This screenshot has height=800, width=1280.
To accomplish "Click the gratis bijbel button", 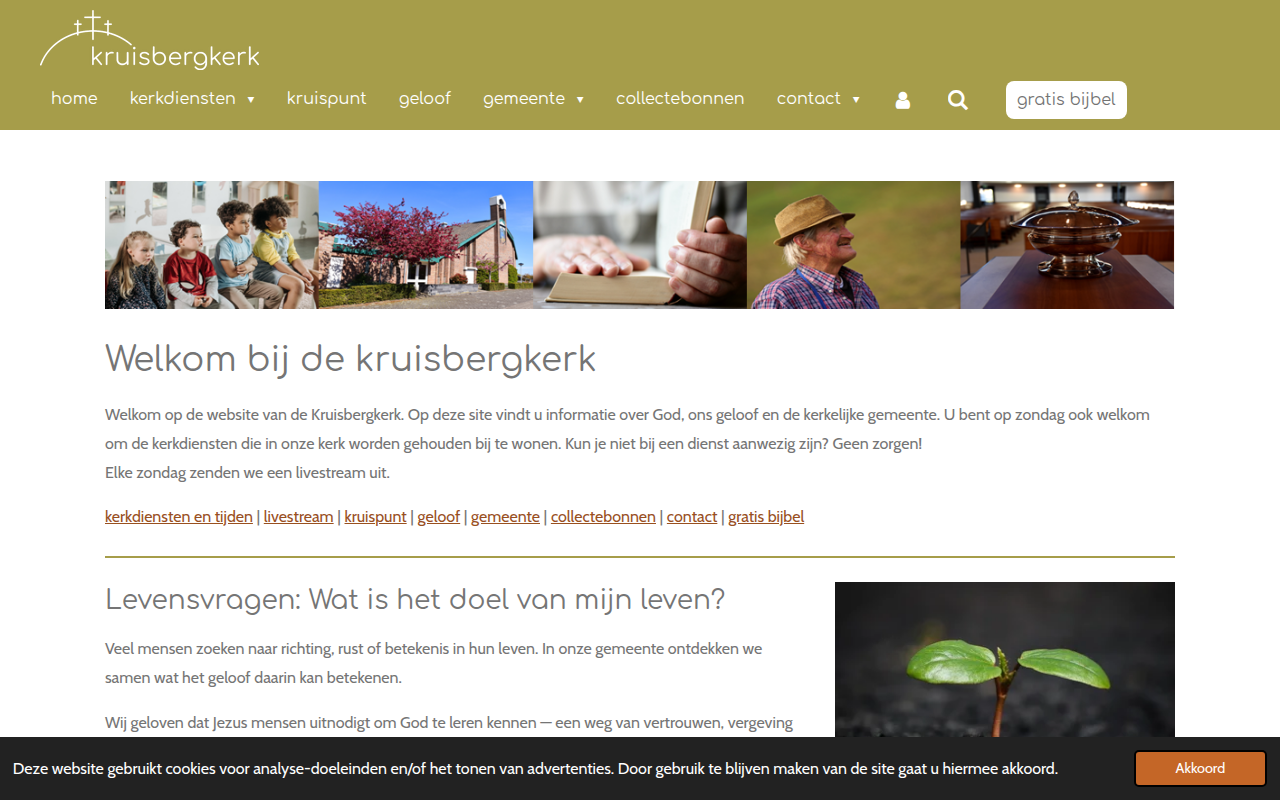I will (1066, 100).
